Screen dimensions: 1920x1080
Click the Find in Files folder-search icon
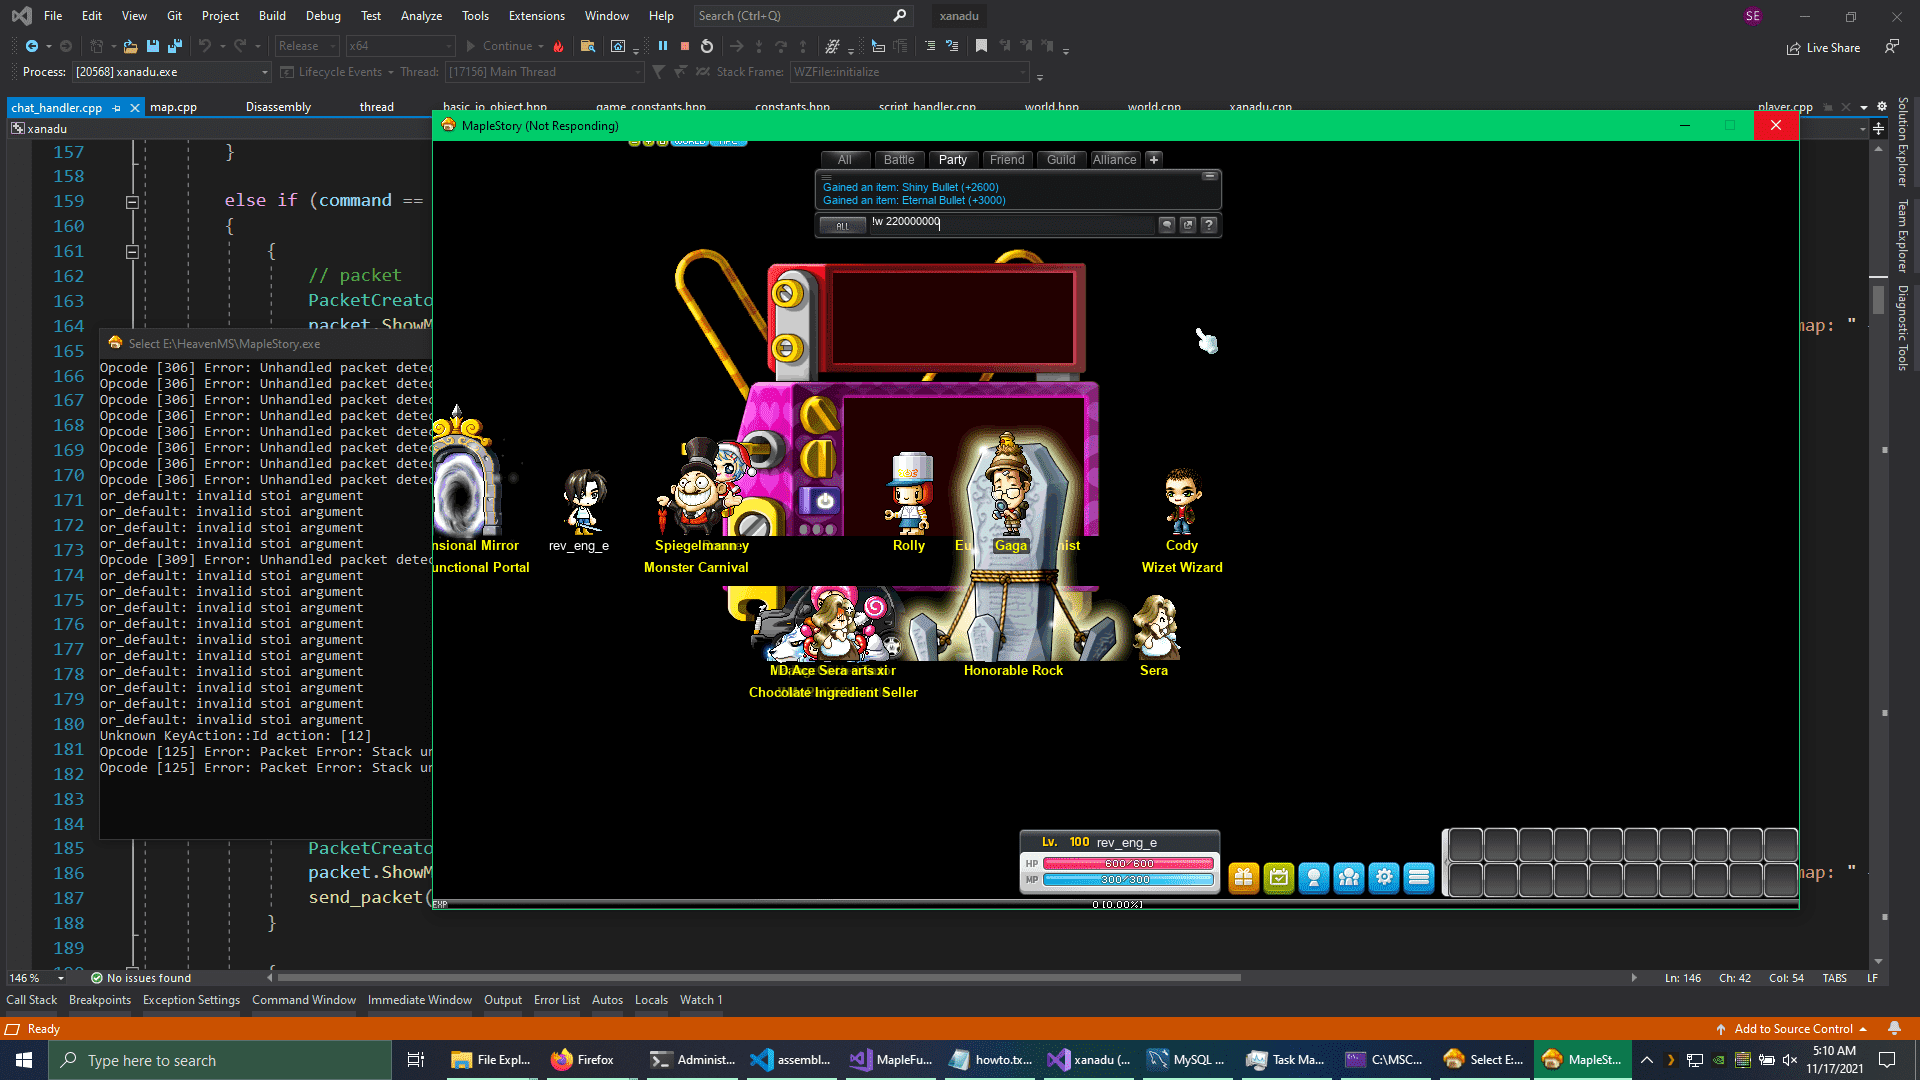pyautogui.click(x=588, y=46)
